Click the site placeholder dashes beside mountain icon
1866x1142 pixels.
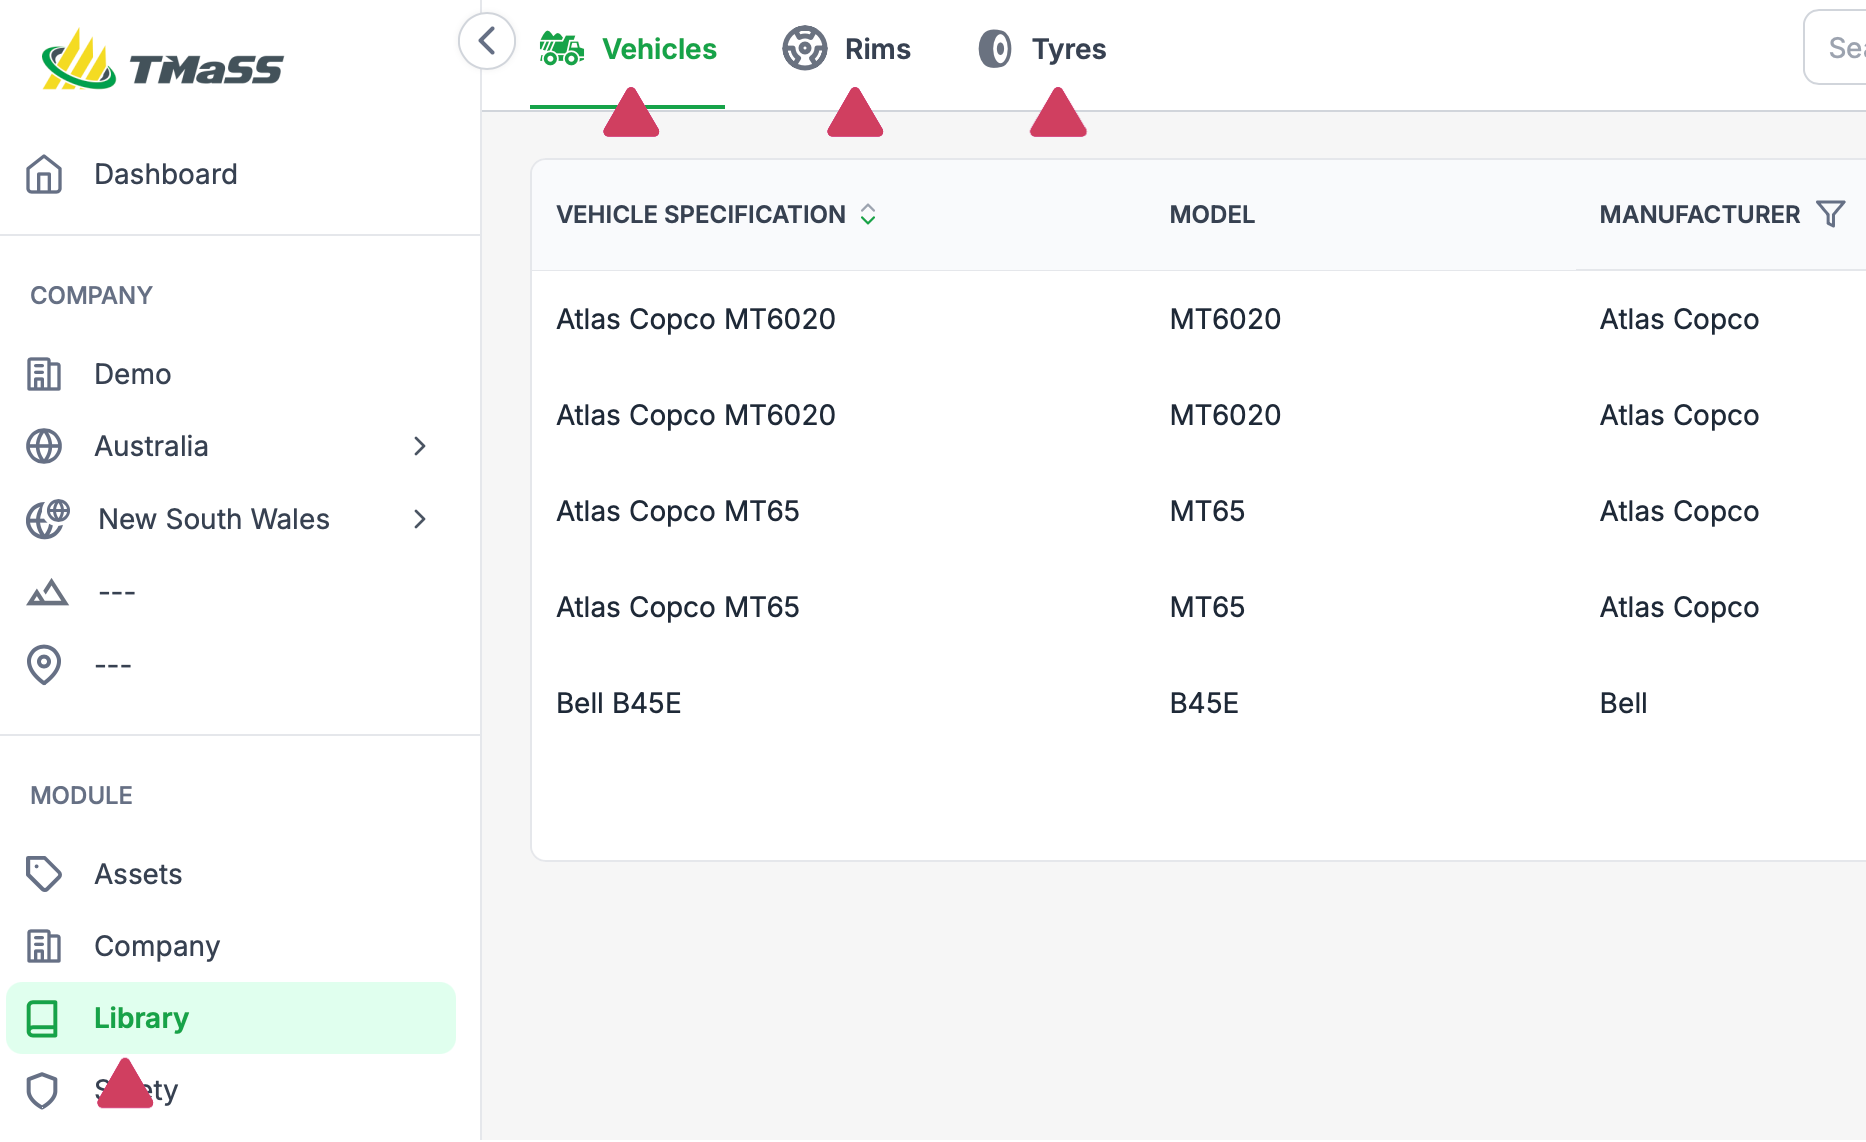click(117, 593)
